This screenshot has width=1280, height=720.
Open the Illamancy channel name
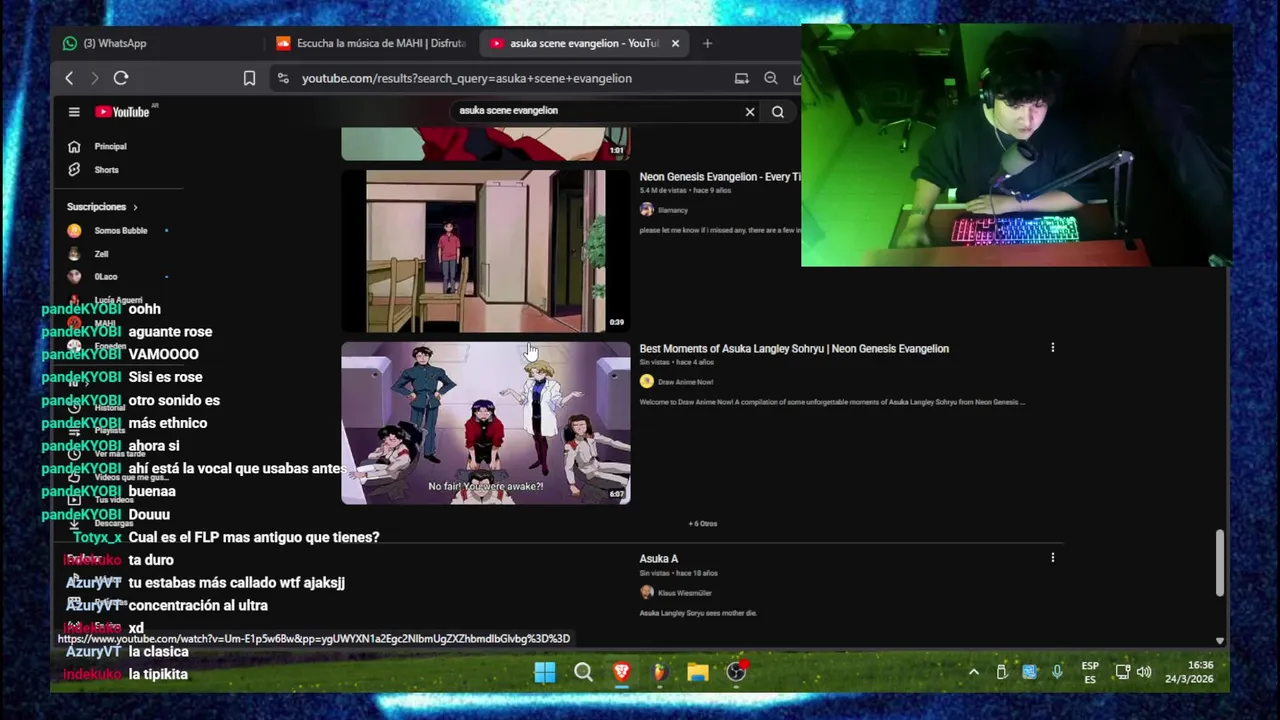pyautogui.click(x=673, y=210)
